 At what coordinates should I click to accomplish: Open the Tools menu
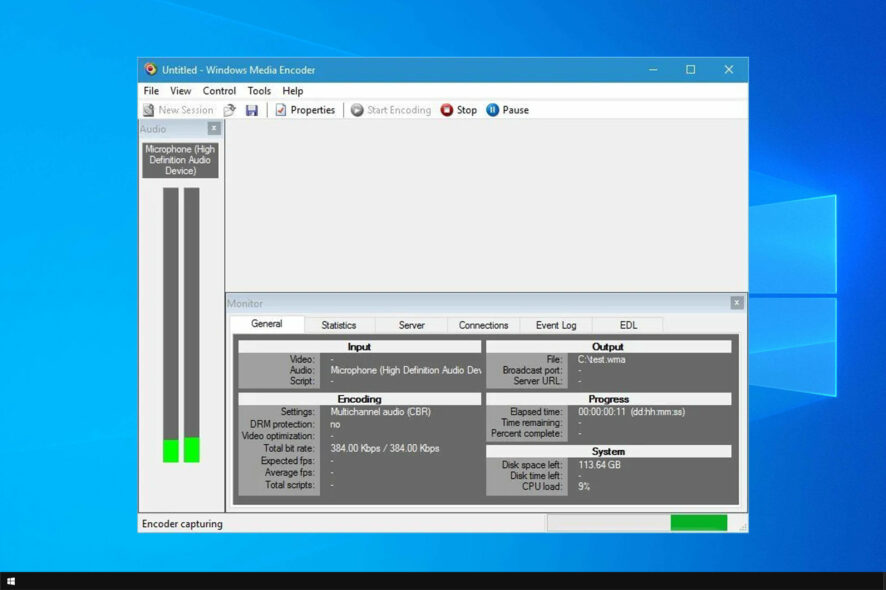point(259,90)
